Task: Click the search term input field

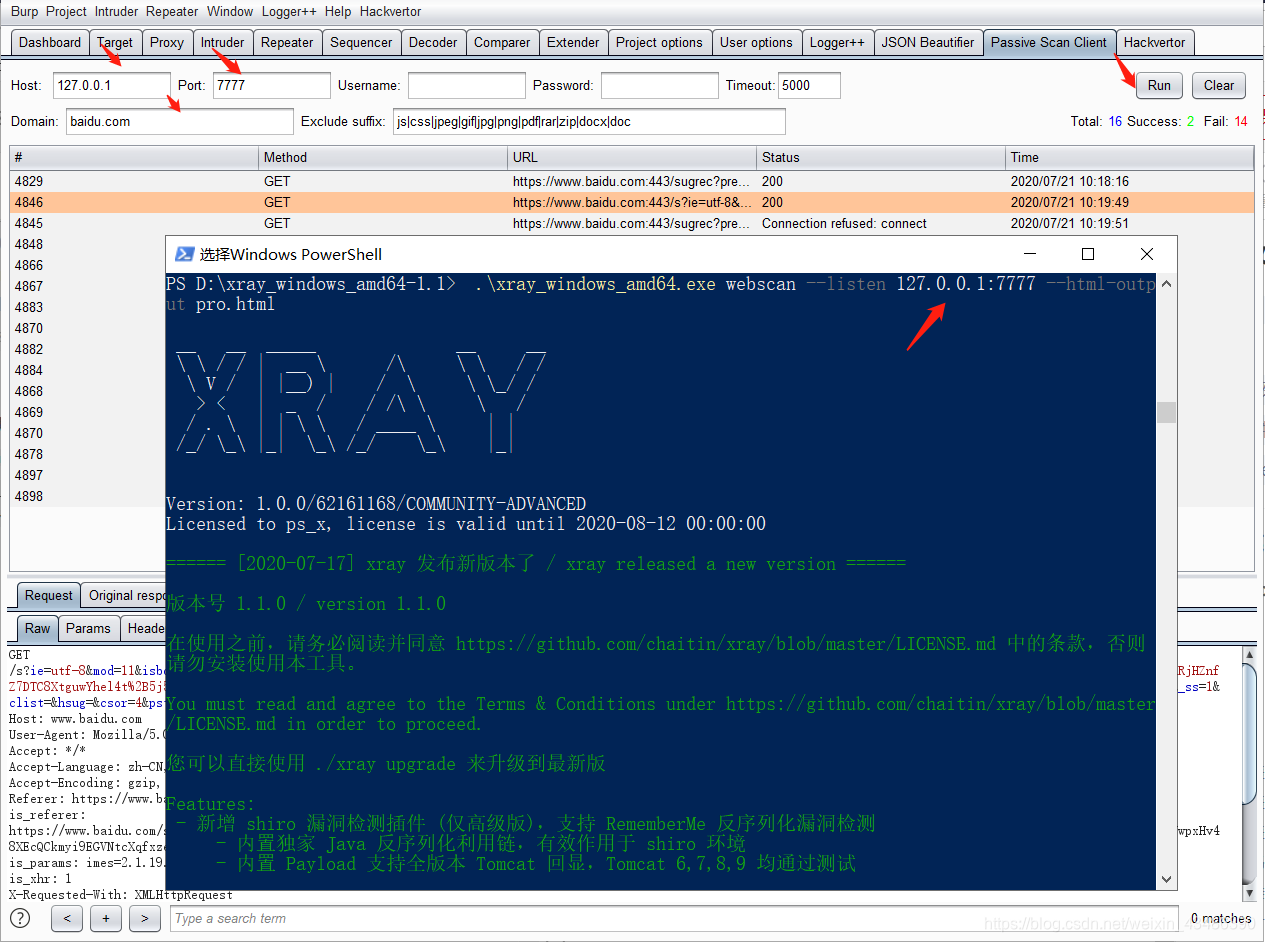Action: click(400, 918)
